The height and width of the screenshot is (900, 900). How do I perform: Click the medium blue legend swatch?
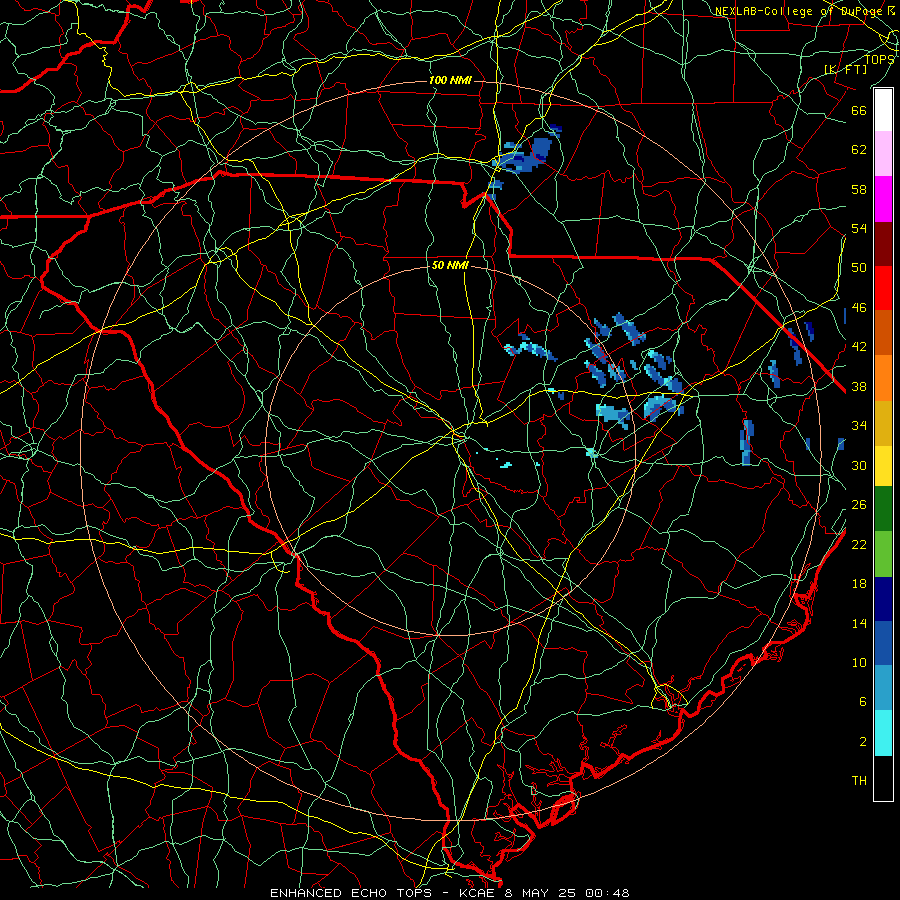coord(883,643)
